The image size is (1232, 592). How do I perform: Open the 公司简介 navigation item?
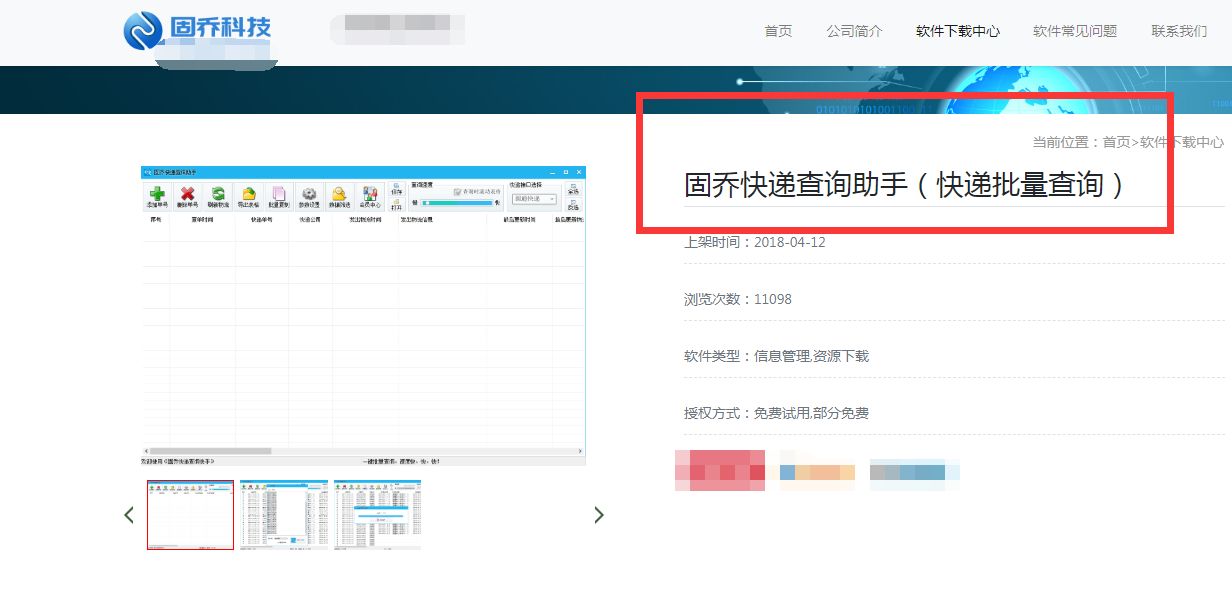click(854, 31)
